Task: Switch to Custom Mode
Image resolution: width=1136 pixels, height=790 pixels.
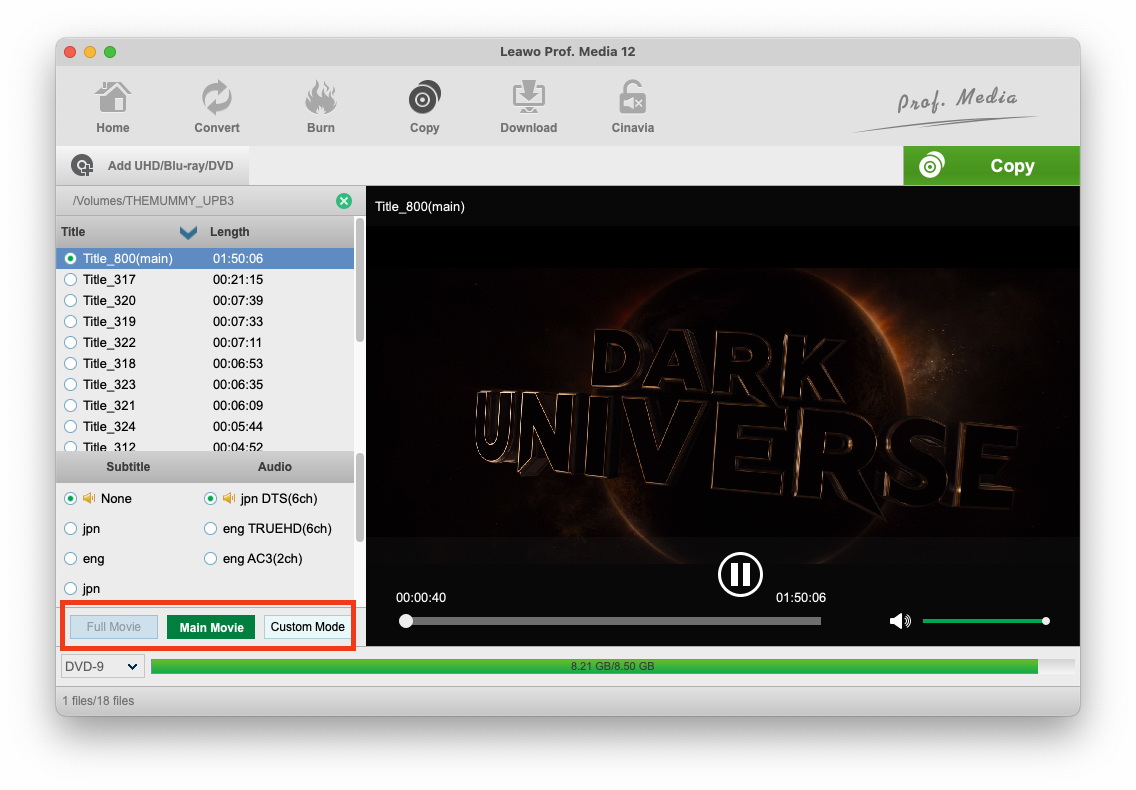Action: pyautogui.click(x=307, y=627)
